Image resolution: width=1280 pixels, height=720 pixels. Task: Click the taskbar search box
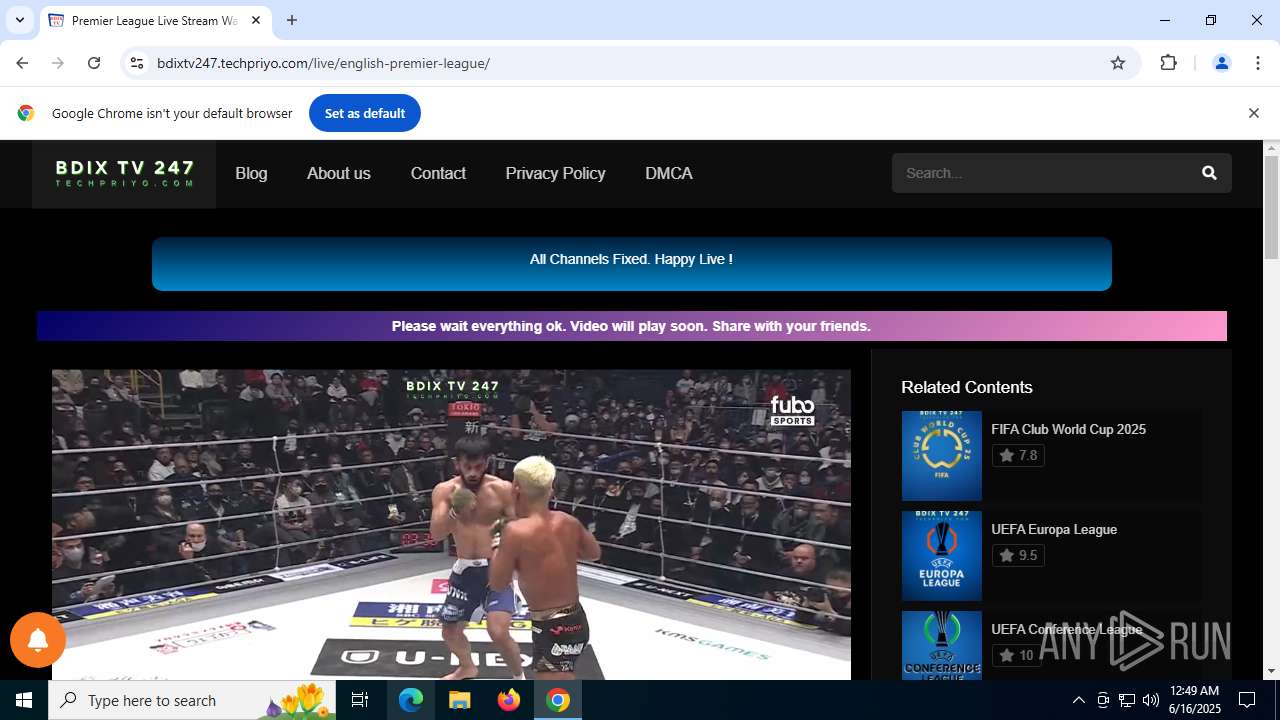[x=193, y=700]
